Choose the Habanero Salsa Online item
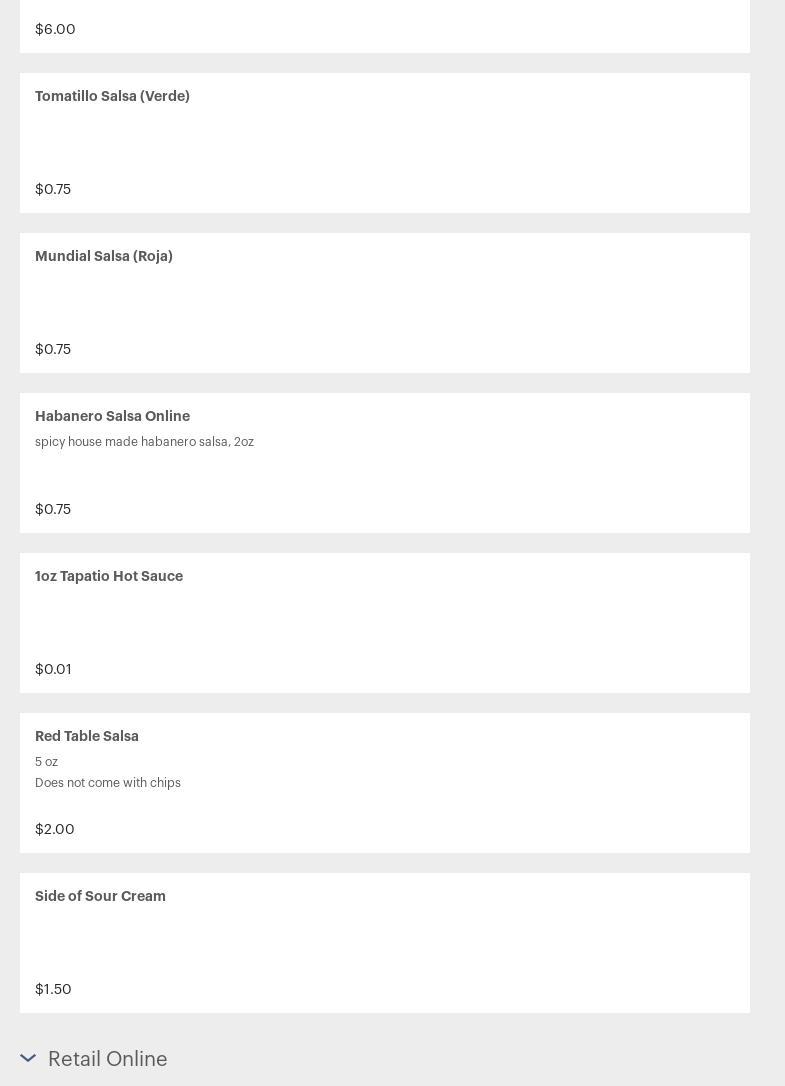 [112, 416]
